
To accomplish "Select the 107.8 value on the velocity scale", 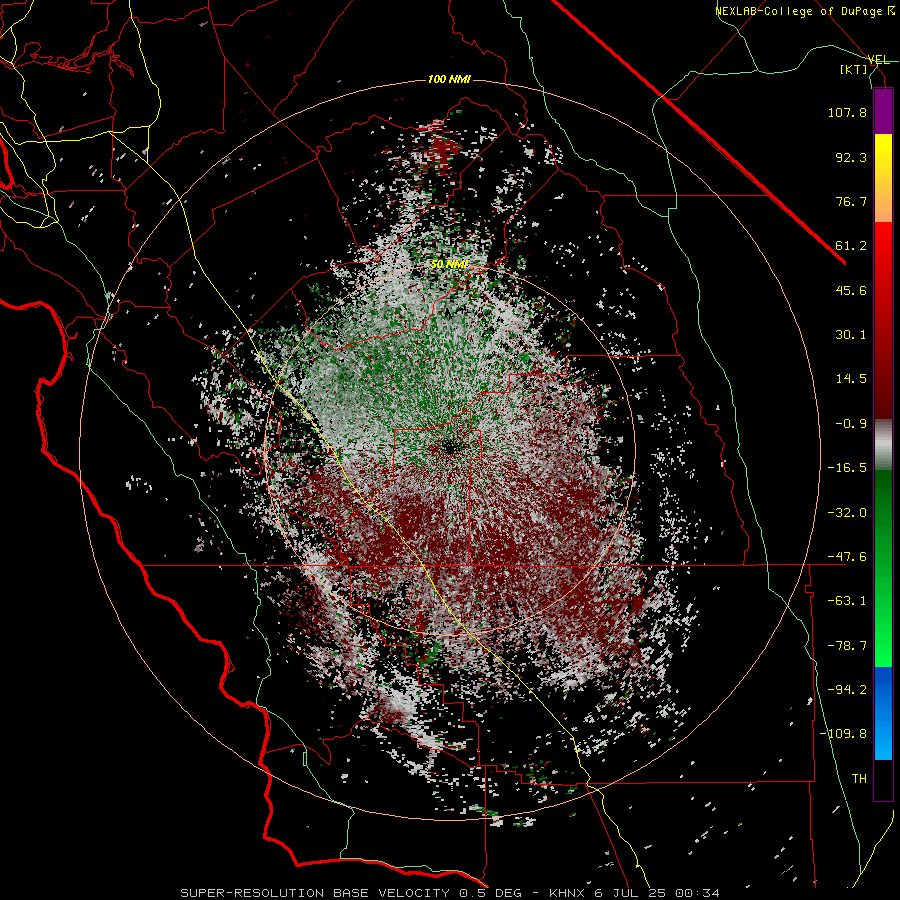I will coord(847,112).
